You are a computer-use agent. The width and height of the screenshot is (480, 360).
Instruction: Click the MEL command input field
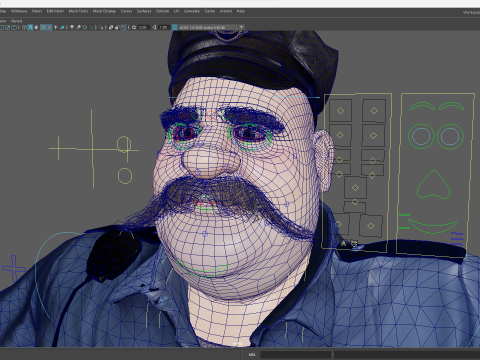(x=296, y=354)
